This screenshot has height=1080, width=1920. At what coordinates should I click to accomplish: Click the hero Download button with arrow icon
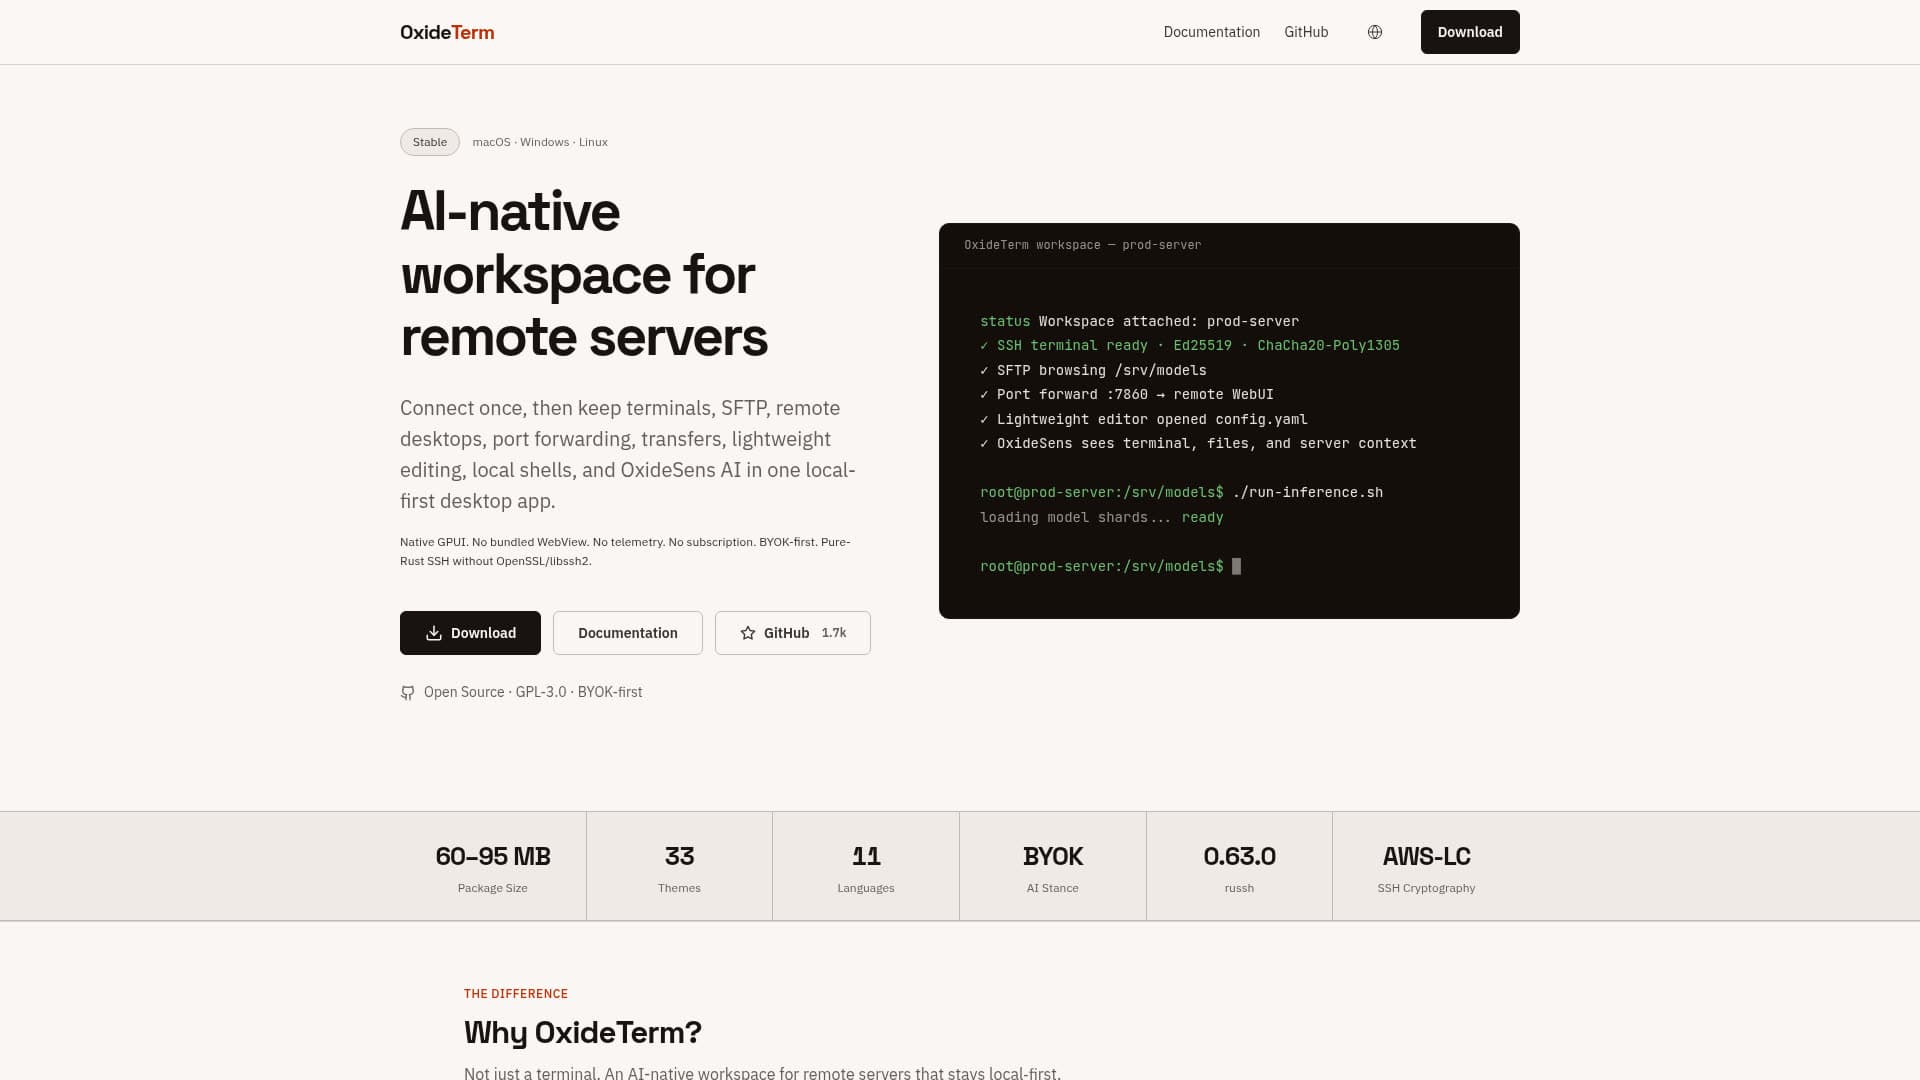coord(470,633)
